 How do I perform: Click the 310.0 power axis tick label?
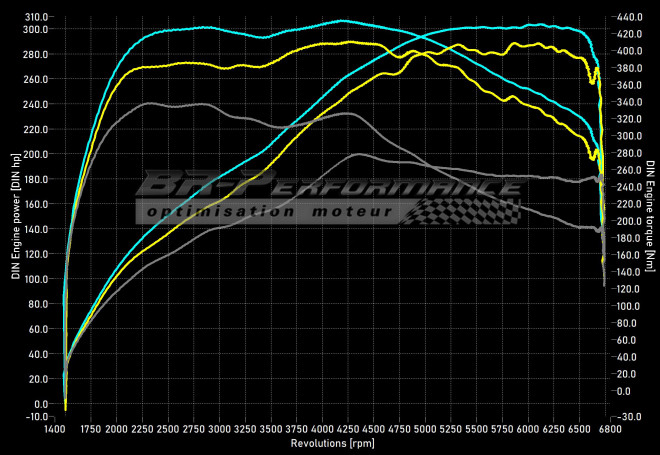(37, 17)
